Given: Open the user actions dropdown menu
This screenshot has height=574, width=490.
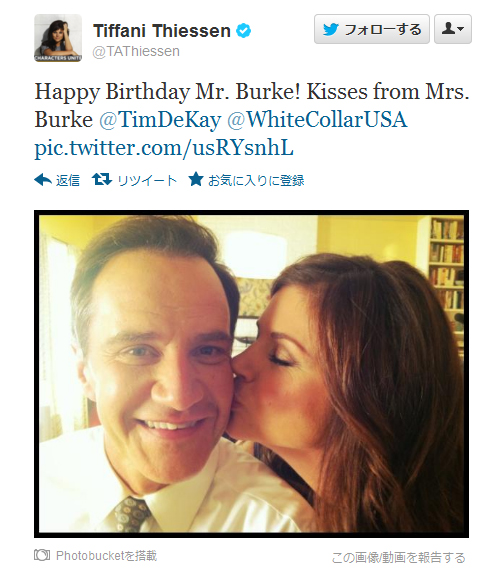Looking at the screenshot, I should tap(453, 29).
